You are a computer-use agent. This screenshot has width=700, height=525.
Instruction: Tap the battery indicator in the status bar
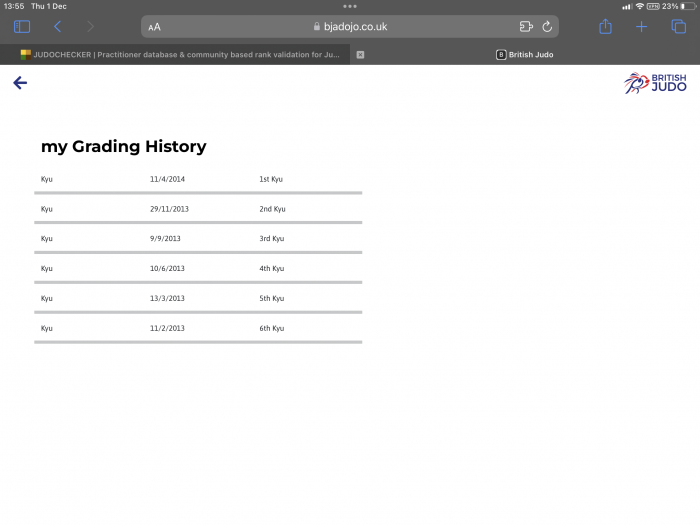(x=688, y=6)
